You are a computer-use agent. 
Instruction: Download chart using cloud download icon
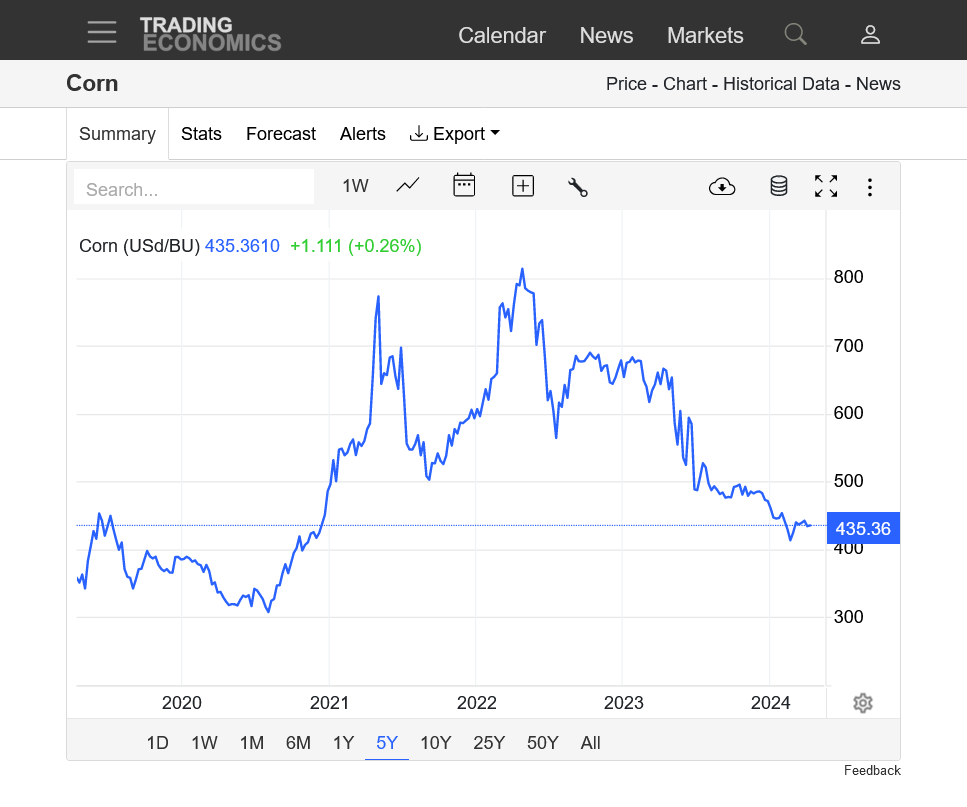click(x=721, y=186)
